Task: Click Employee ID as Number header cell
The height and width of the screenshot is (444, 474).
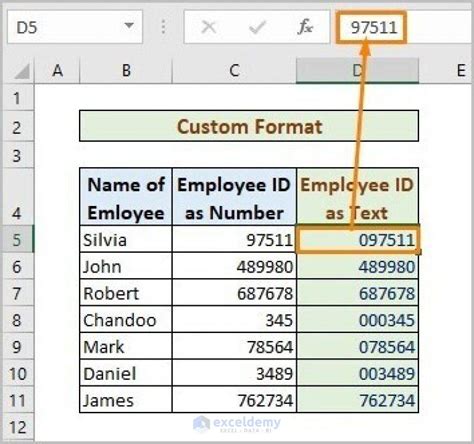Action: [x=234, y=197]
